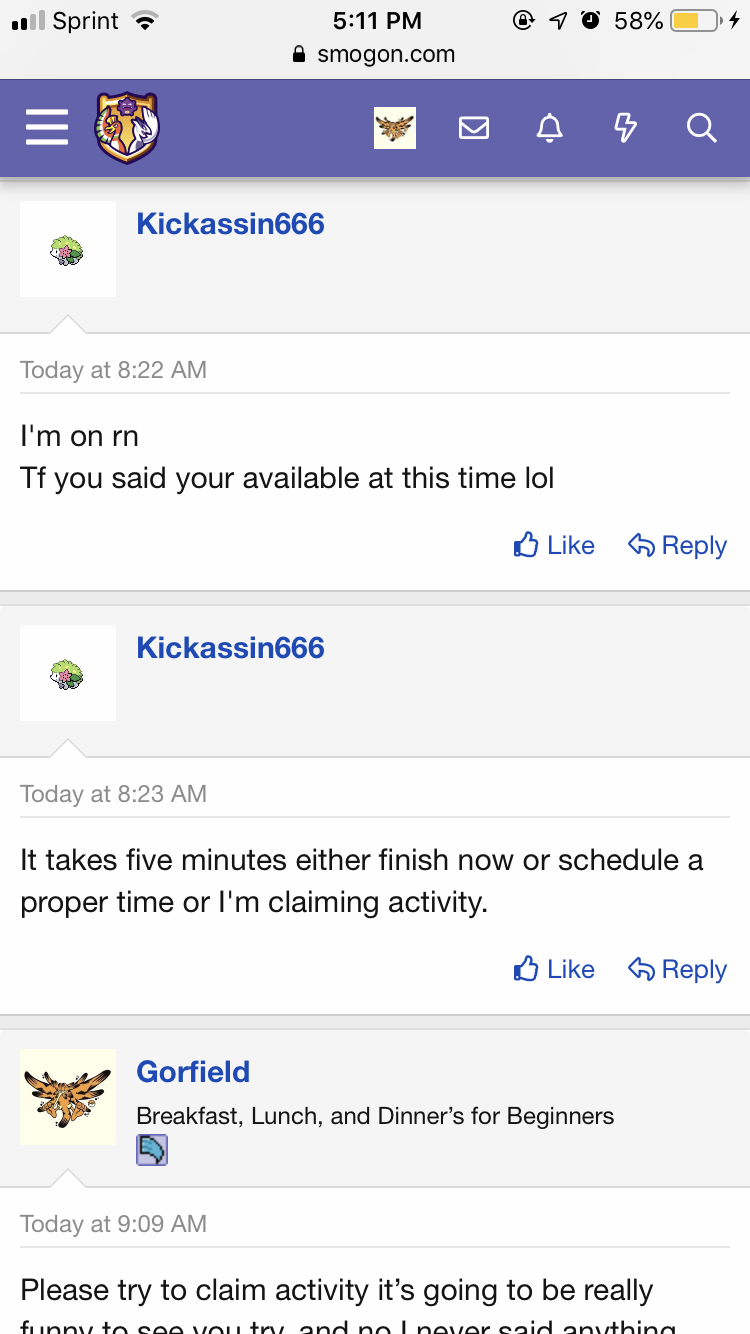Tap Kickassin666's avatar on the 8:22 AM post

point(68,249)
